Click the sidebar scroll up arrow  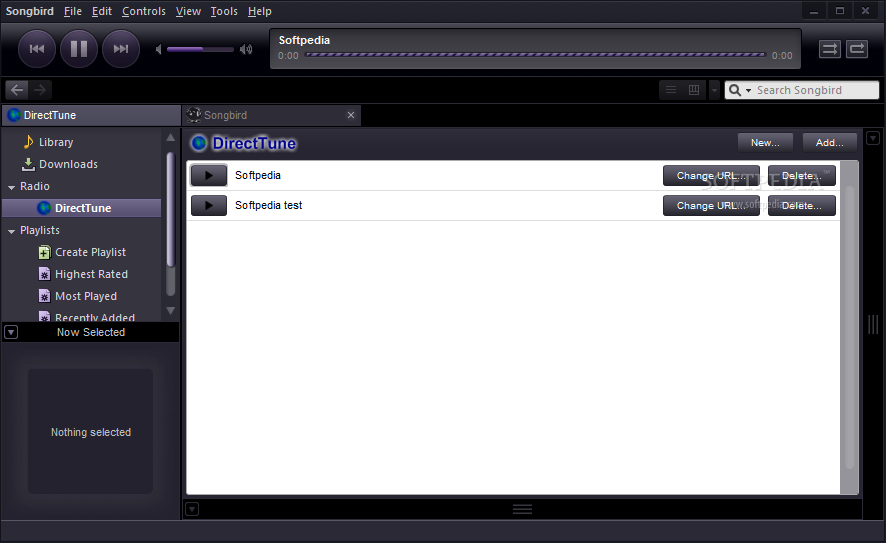click(x=171, y=137)
